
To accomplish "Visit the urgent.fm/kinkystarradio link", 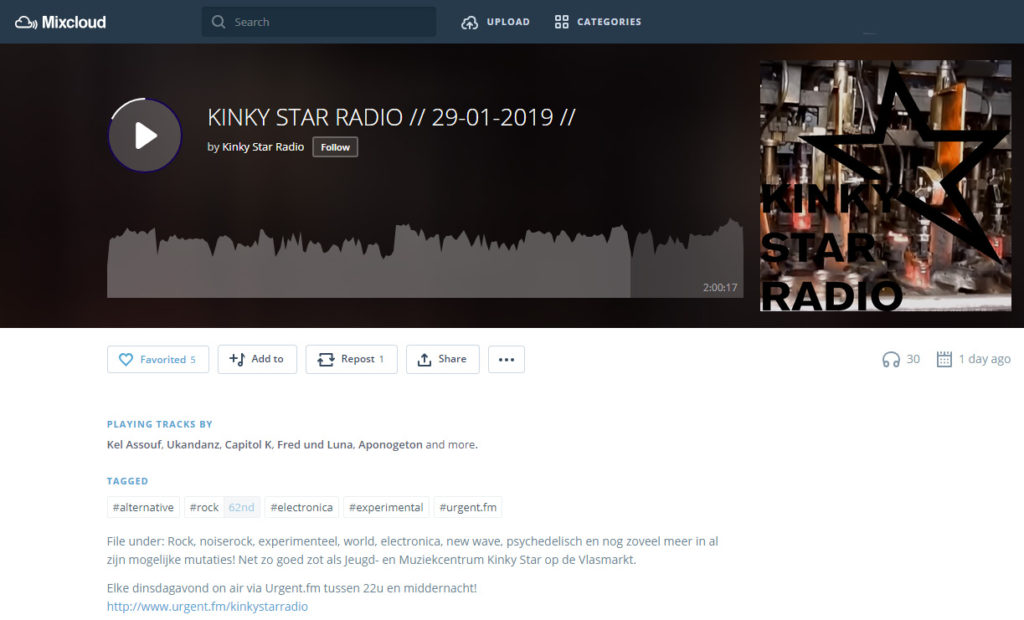I will (207, 606).
